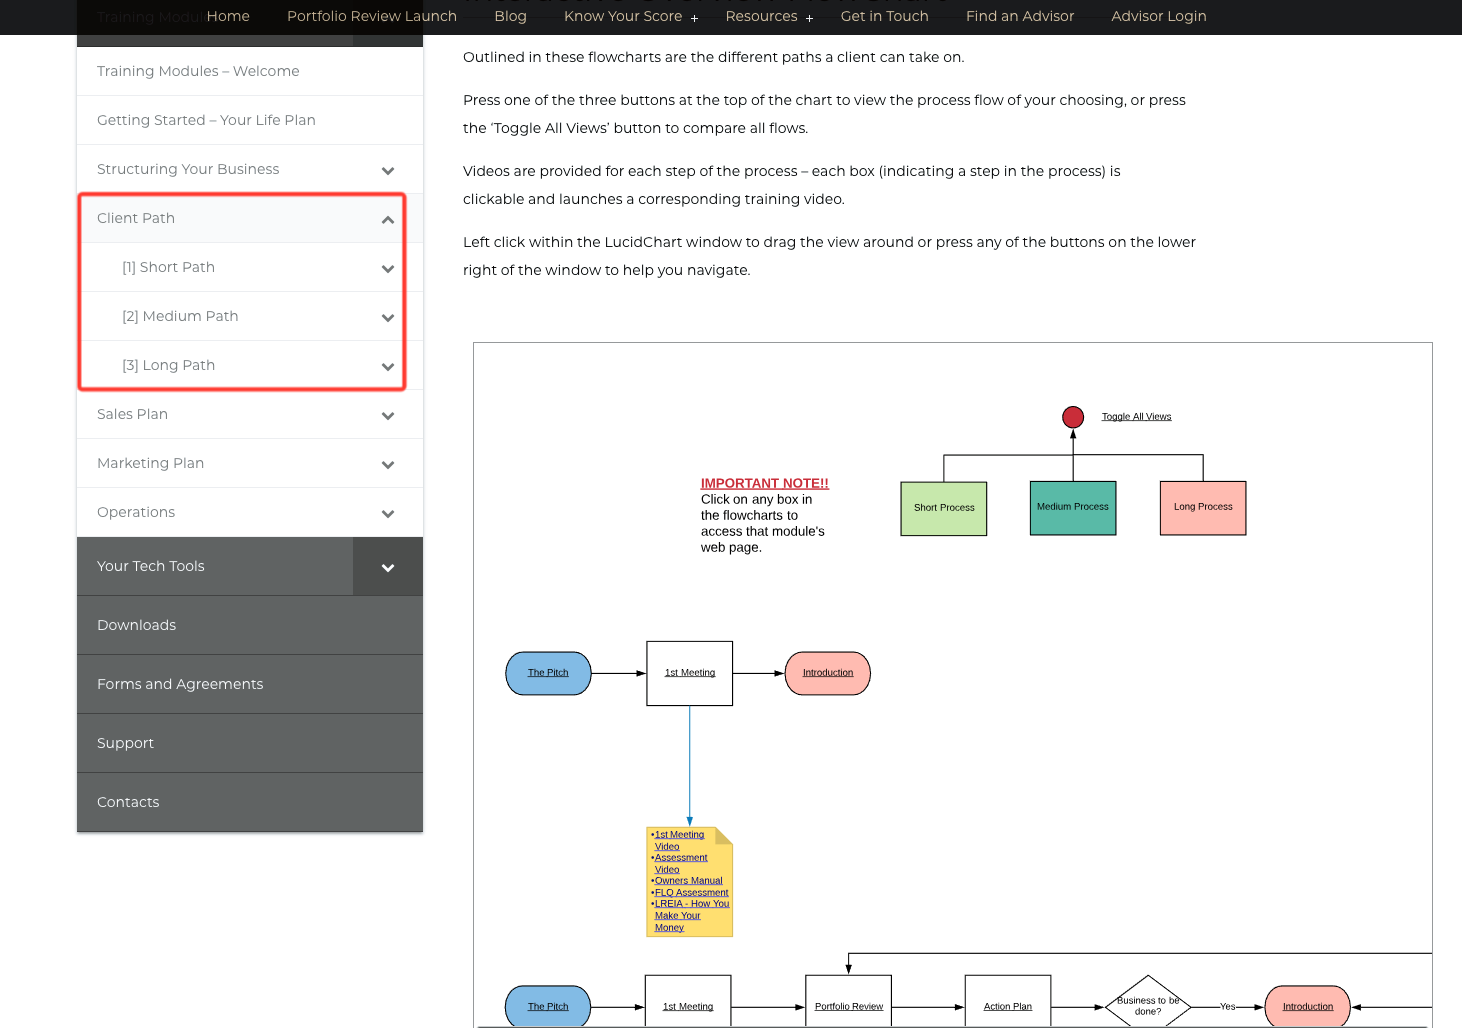Expand the Operations section
The height and width of the screenshot is (1028, 1462).
388,512
